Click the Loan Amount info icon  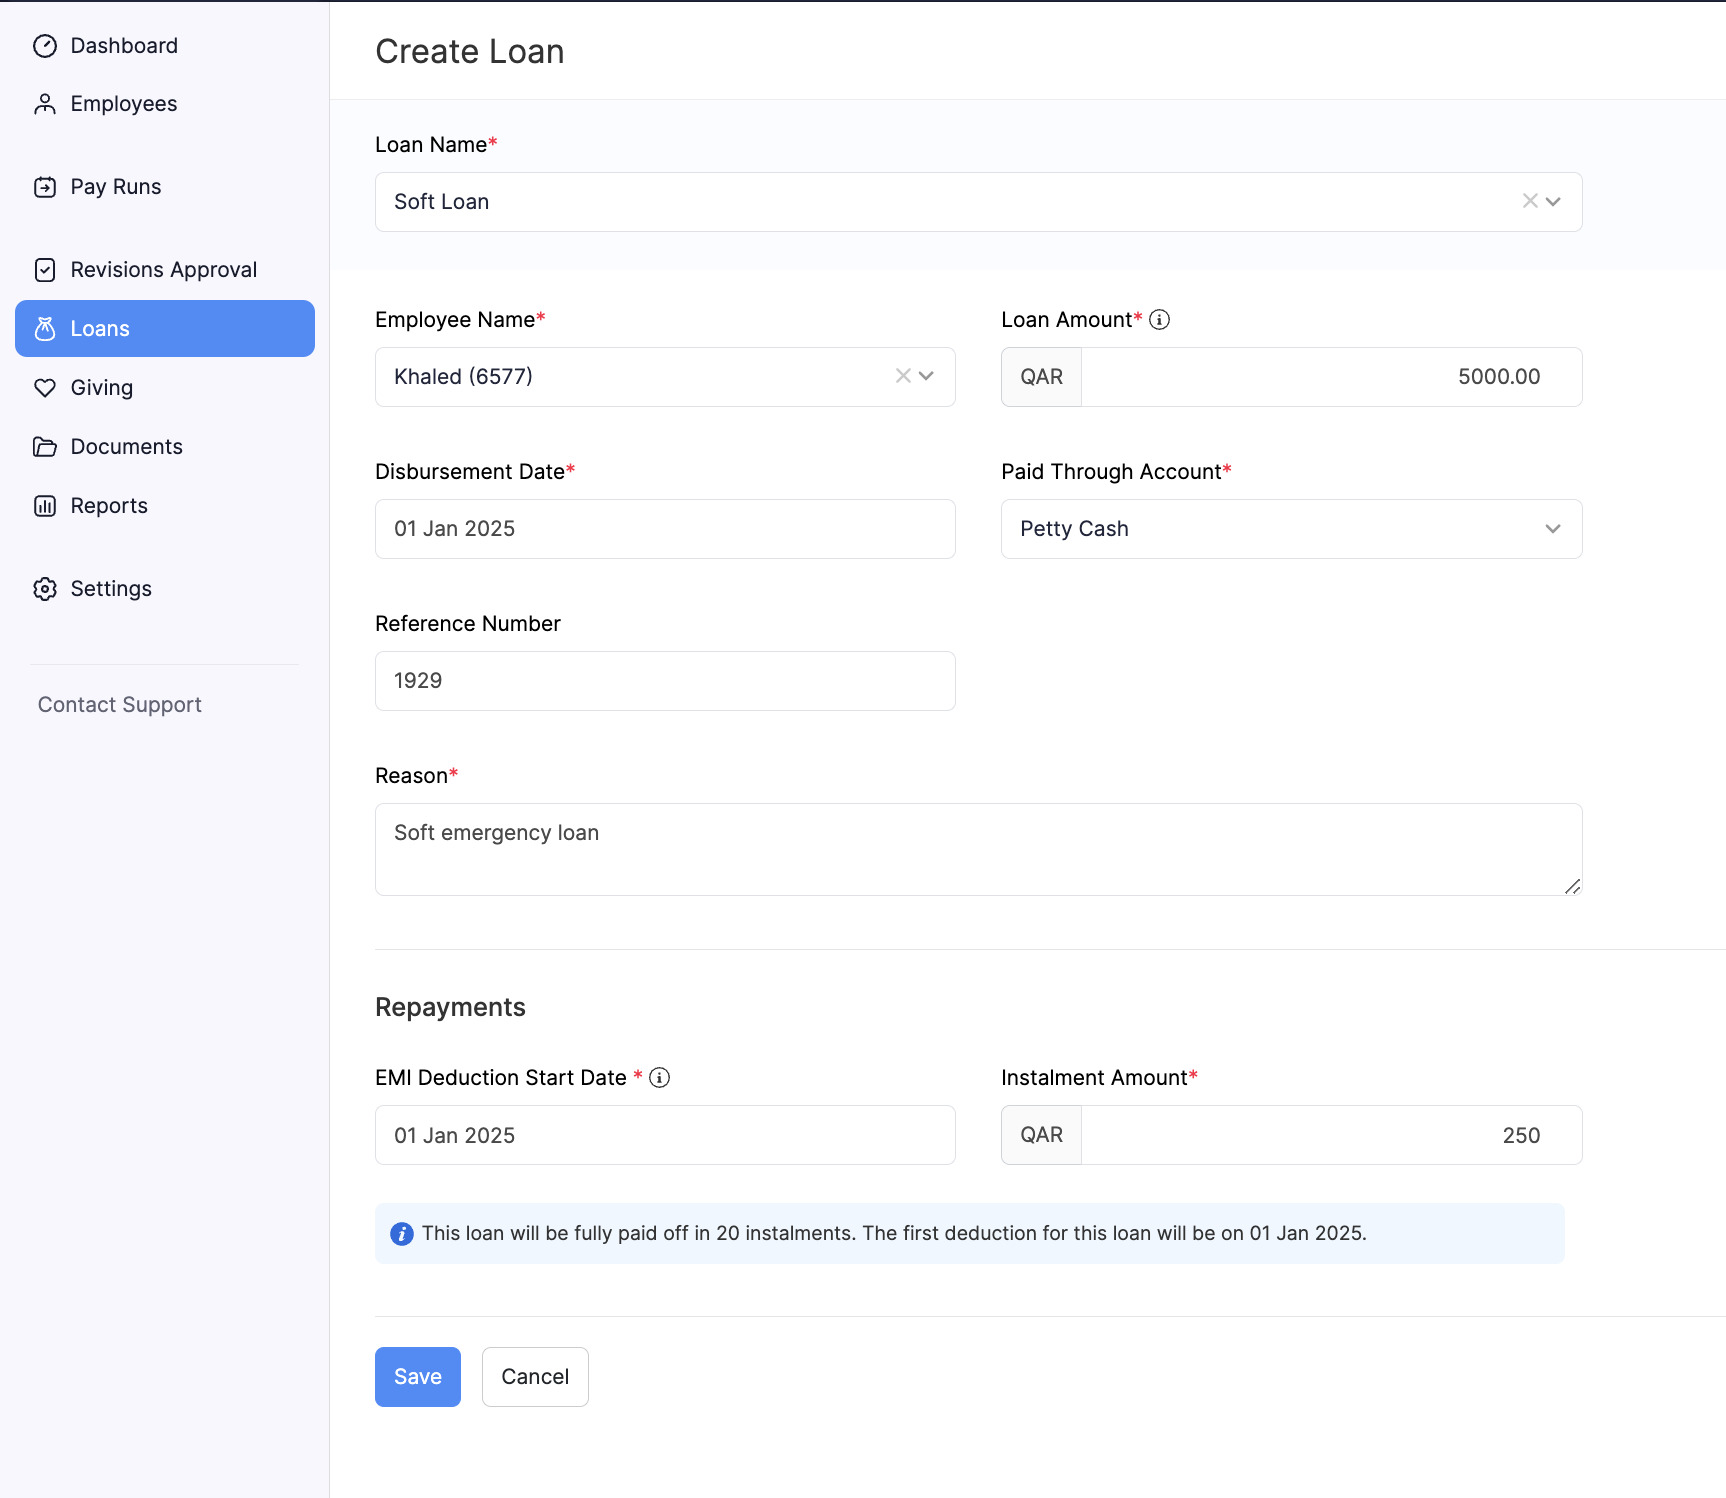1159,320
